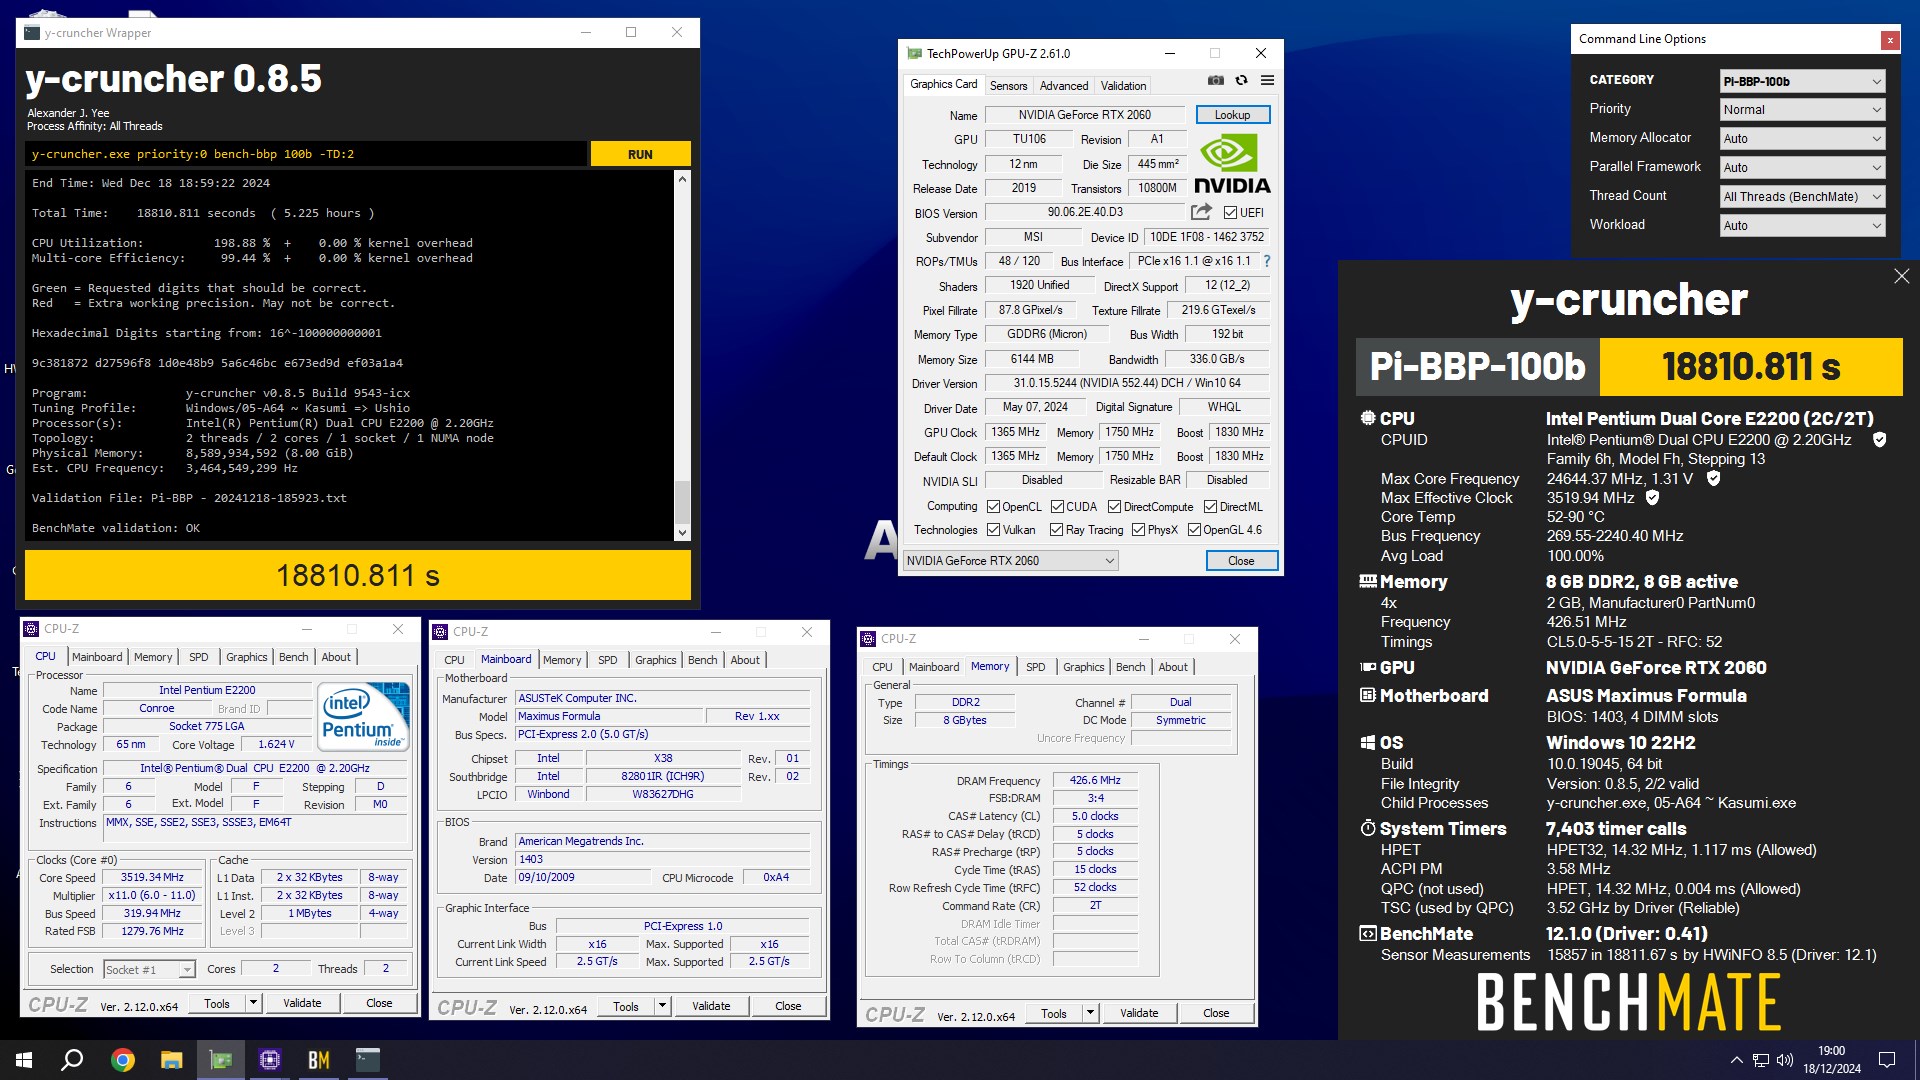Viewport: 1920px width, 1080px height.
Task: Open Google Chrome from taskbar
Action: click(122, 1060)
